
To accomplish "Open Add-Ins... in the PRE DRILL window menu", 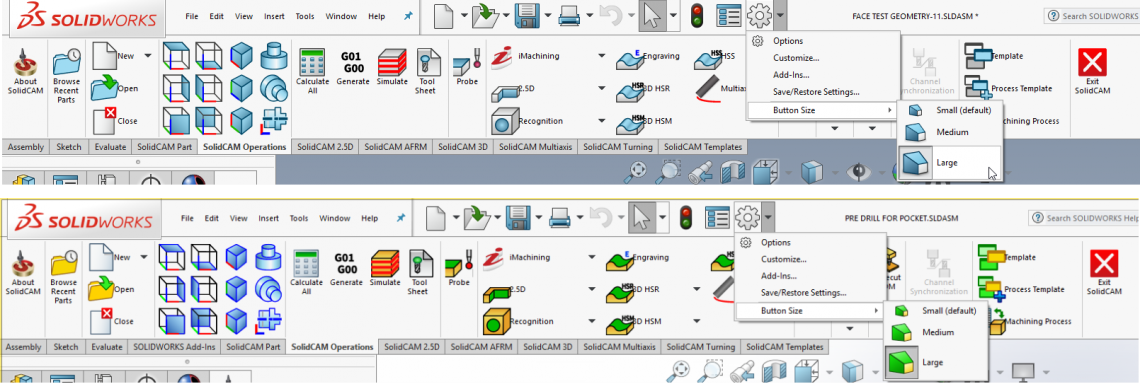I will 779,276.
